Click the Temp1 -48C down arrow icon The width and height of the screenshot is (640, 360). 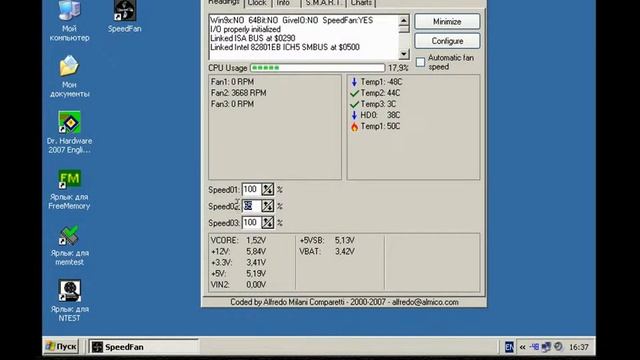point(354,82)
